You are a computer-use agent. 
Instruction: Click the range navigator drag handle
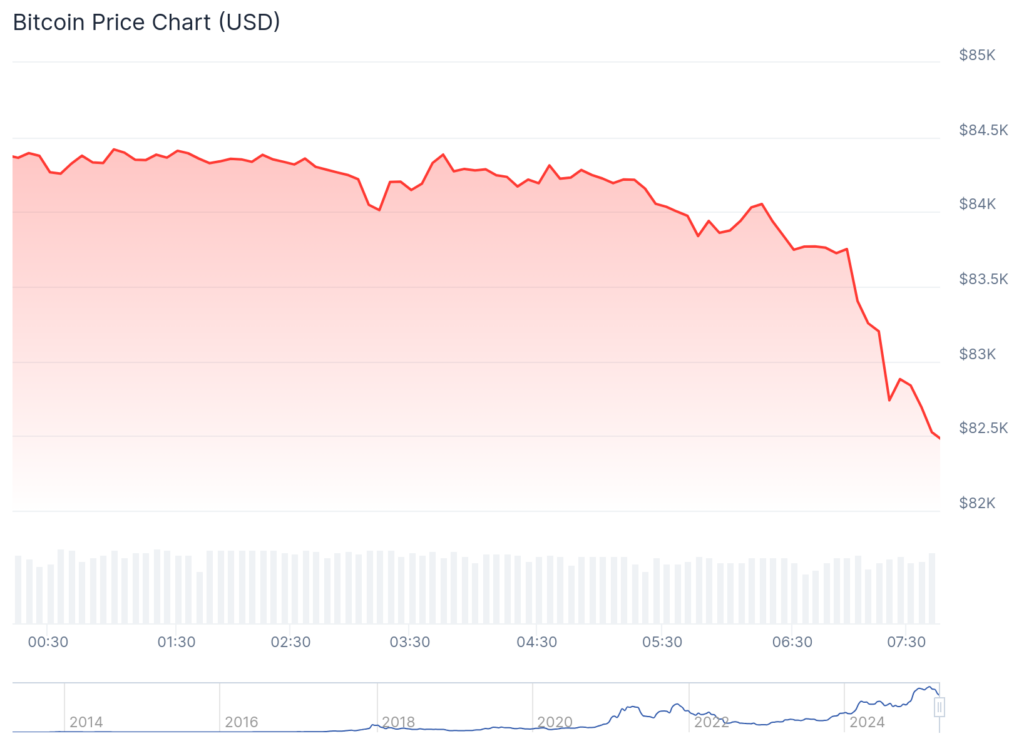point(939,708)
